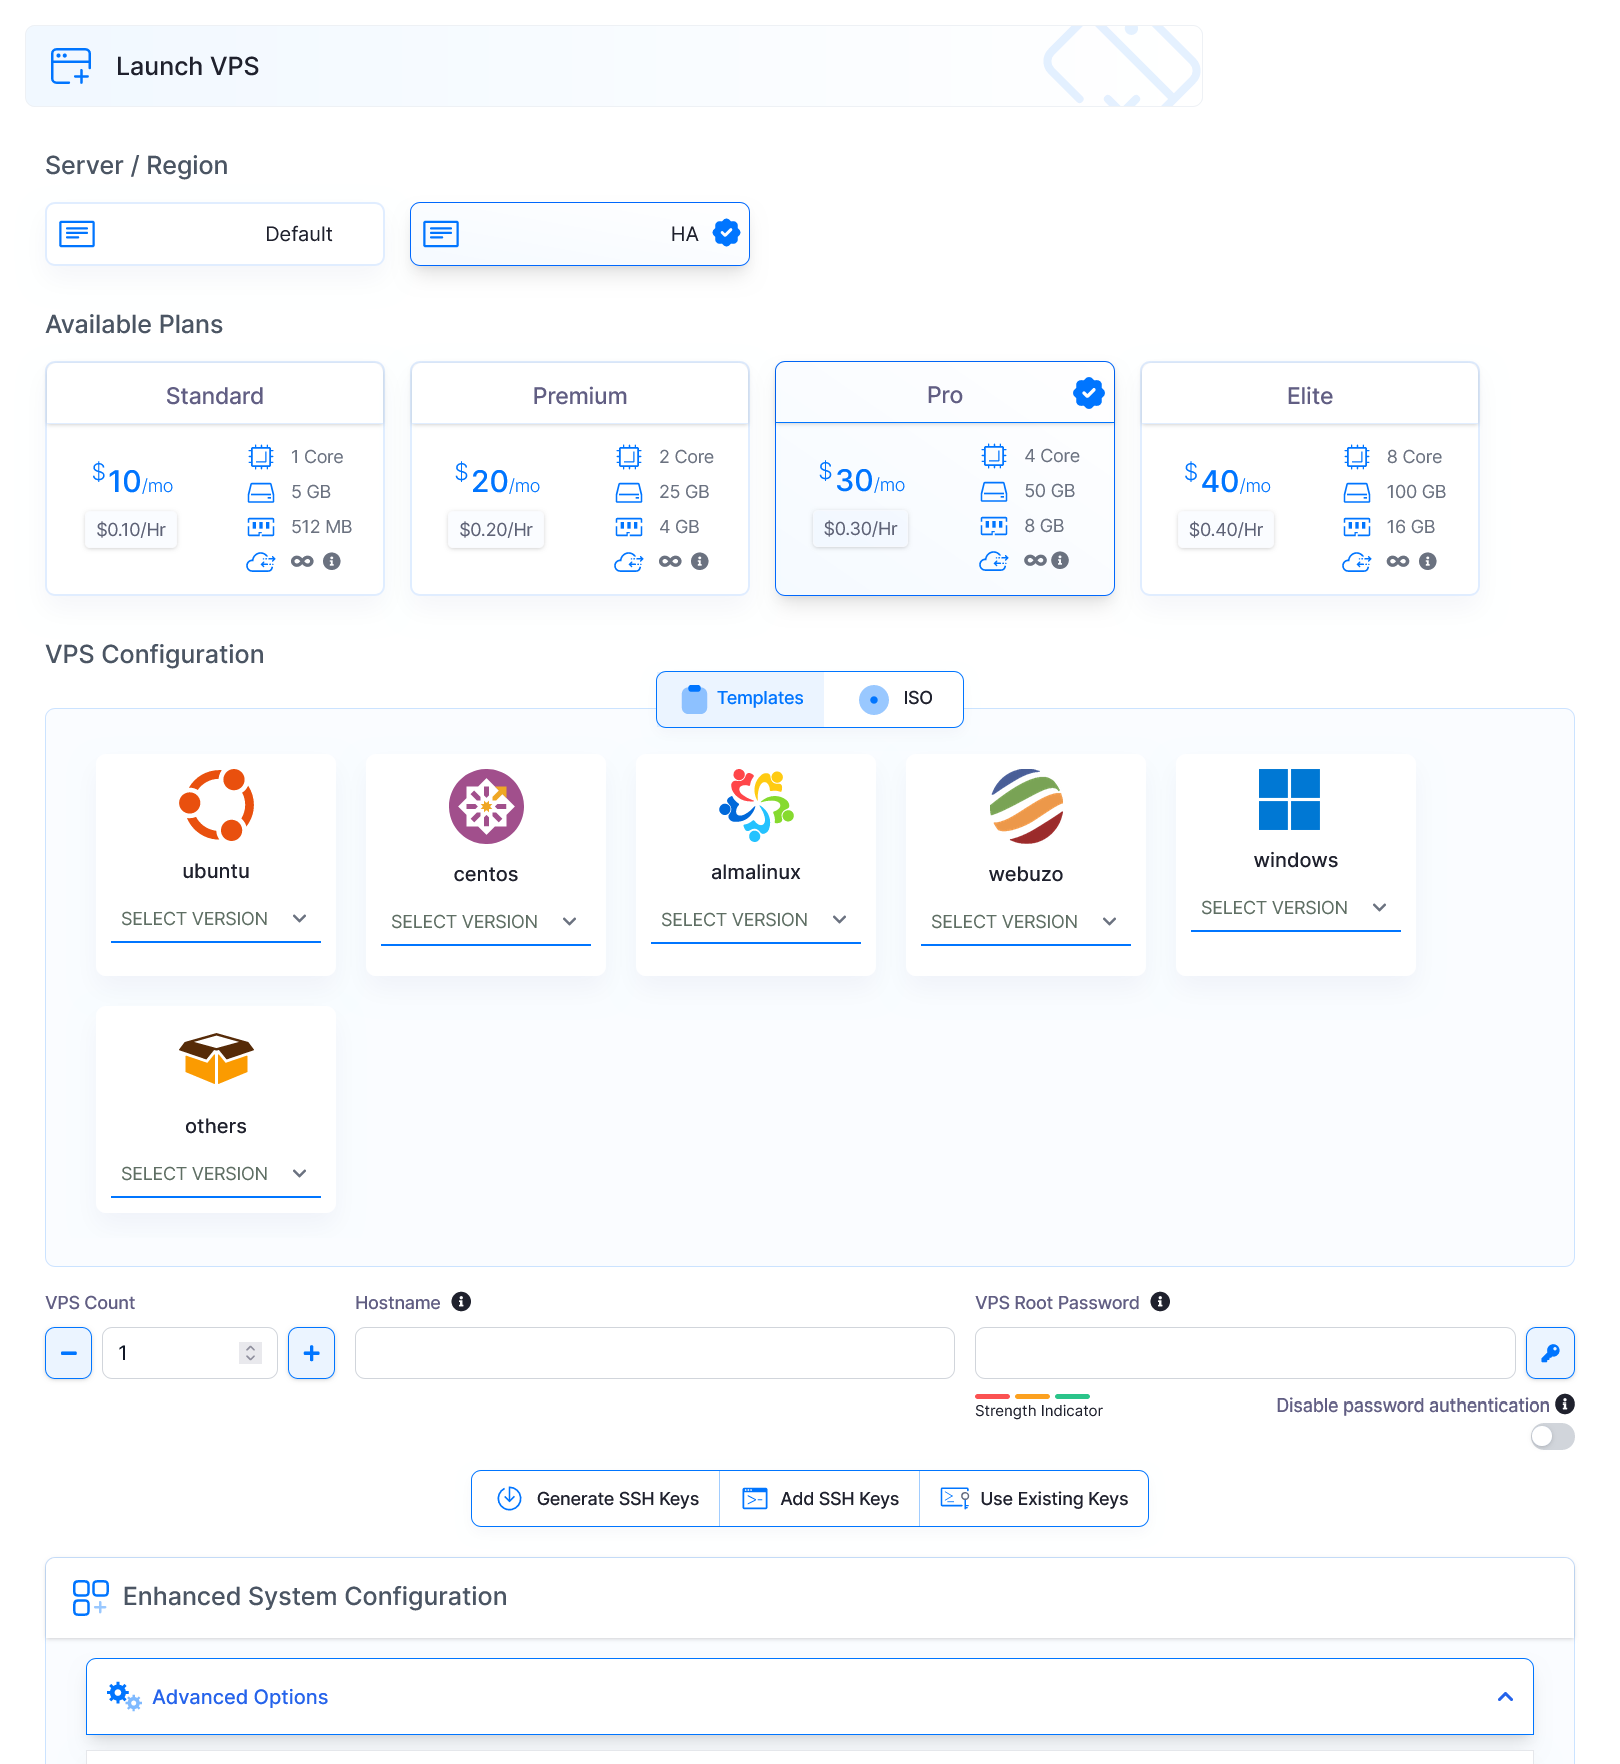The height and width of the screenshot is (1764, 1620).
Task: Click the cloud bandwidth icon in the Elite plan
Action: pyautogui.click(x=1357, y=562)
